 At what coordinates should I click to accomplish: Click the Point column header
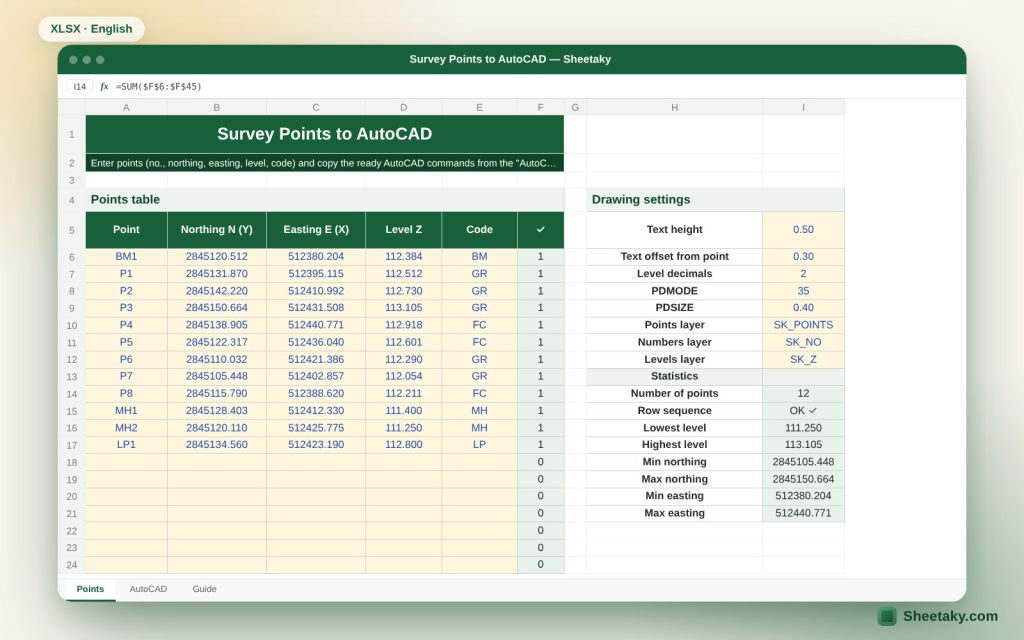(126, 229)
